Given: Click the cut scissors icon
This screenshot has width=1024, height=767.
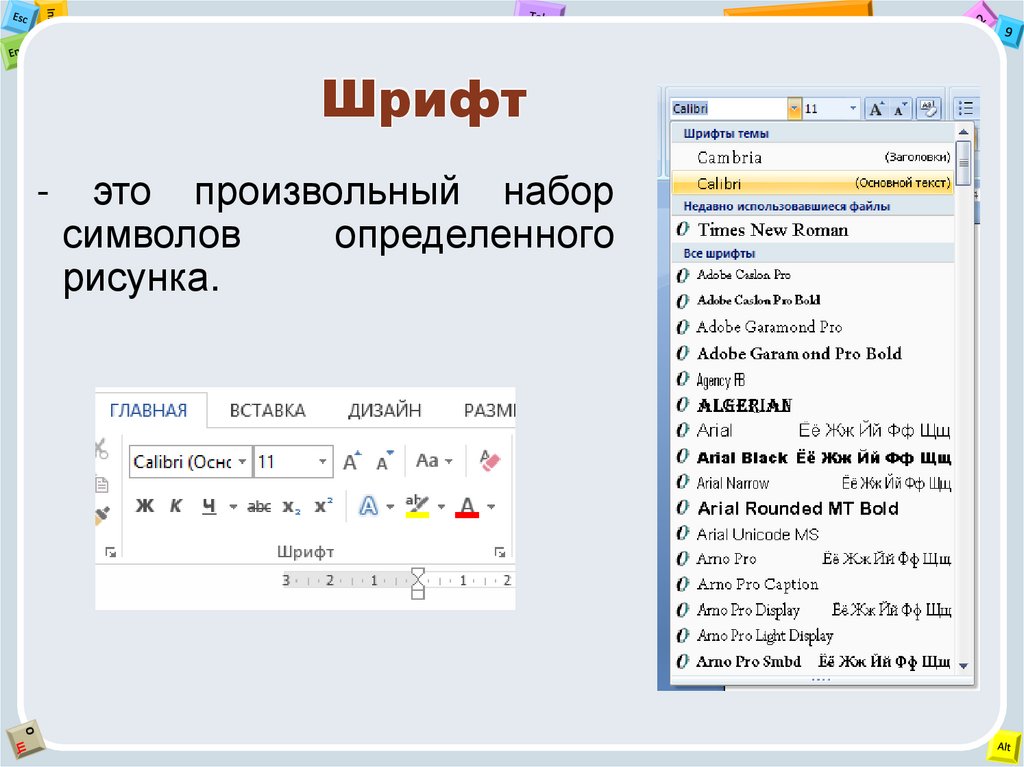Looking at the screenshot, I should [x=101, y=449].
